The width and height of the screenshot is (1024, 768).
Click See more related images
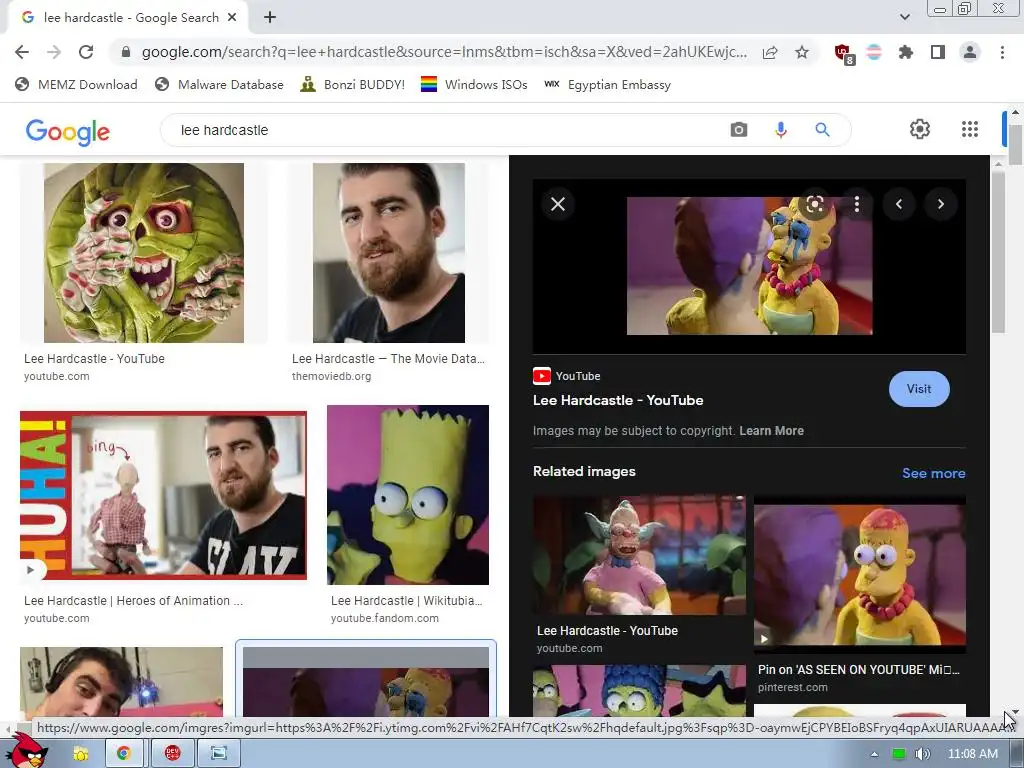[933, 473]
